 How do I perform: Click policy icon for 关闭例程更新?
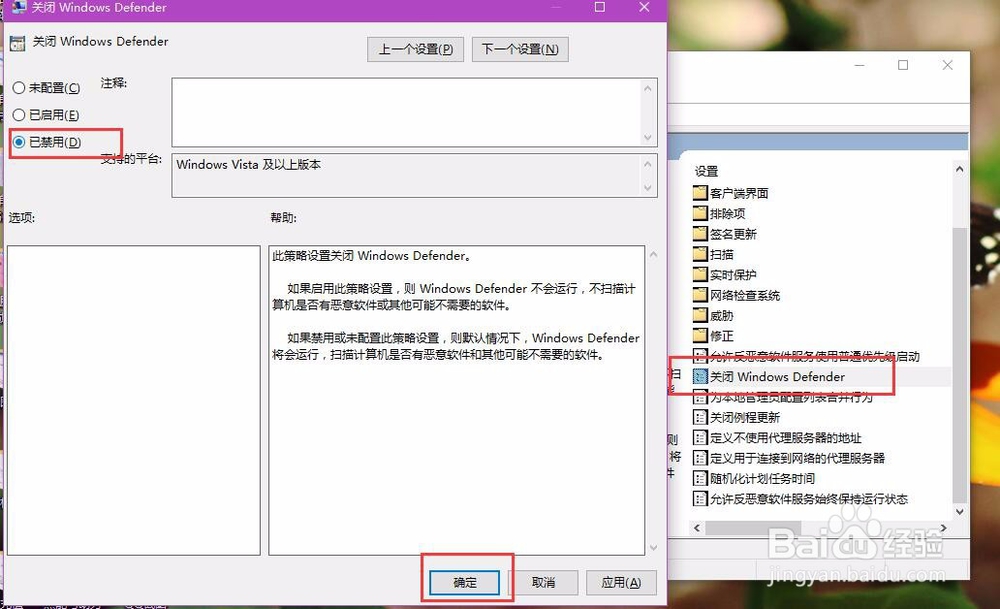pos(700,417)
